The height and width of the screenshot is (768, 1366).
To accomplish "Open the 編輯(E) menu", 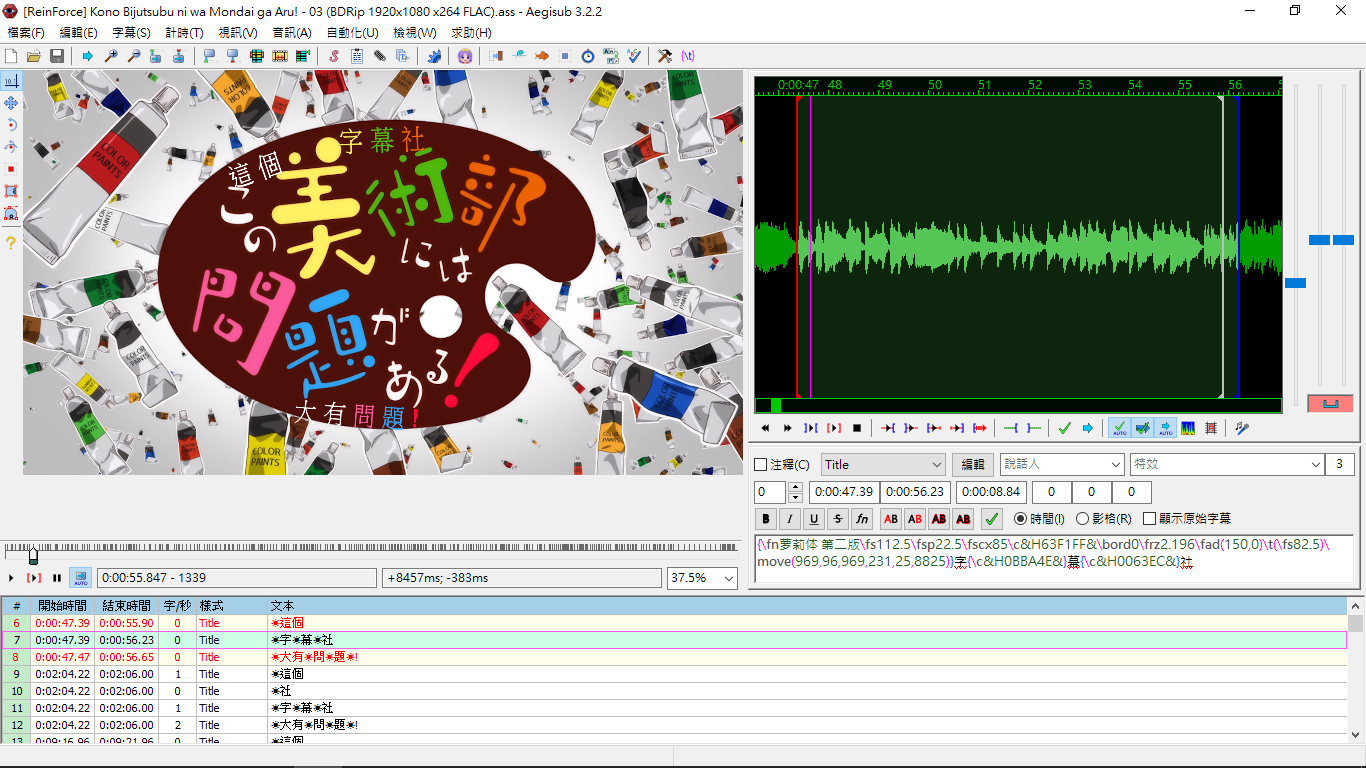I will (x=79, y=33).
